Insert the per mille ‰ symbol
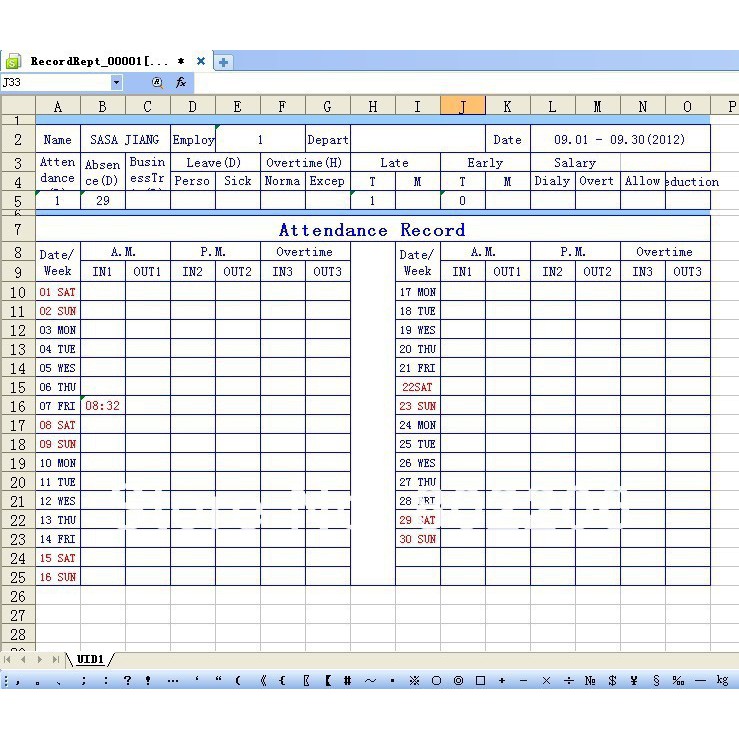 [x=678, y=681]
